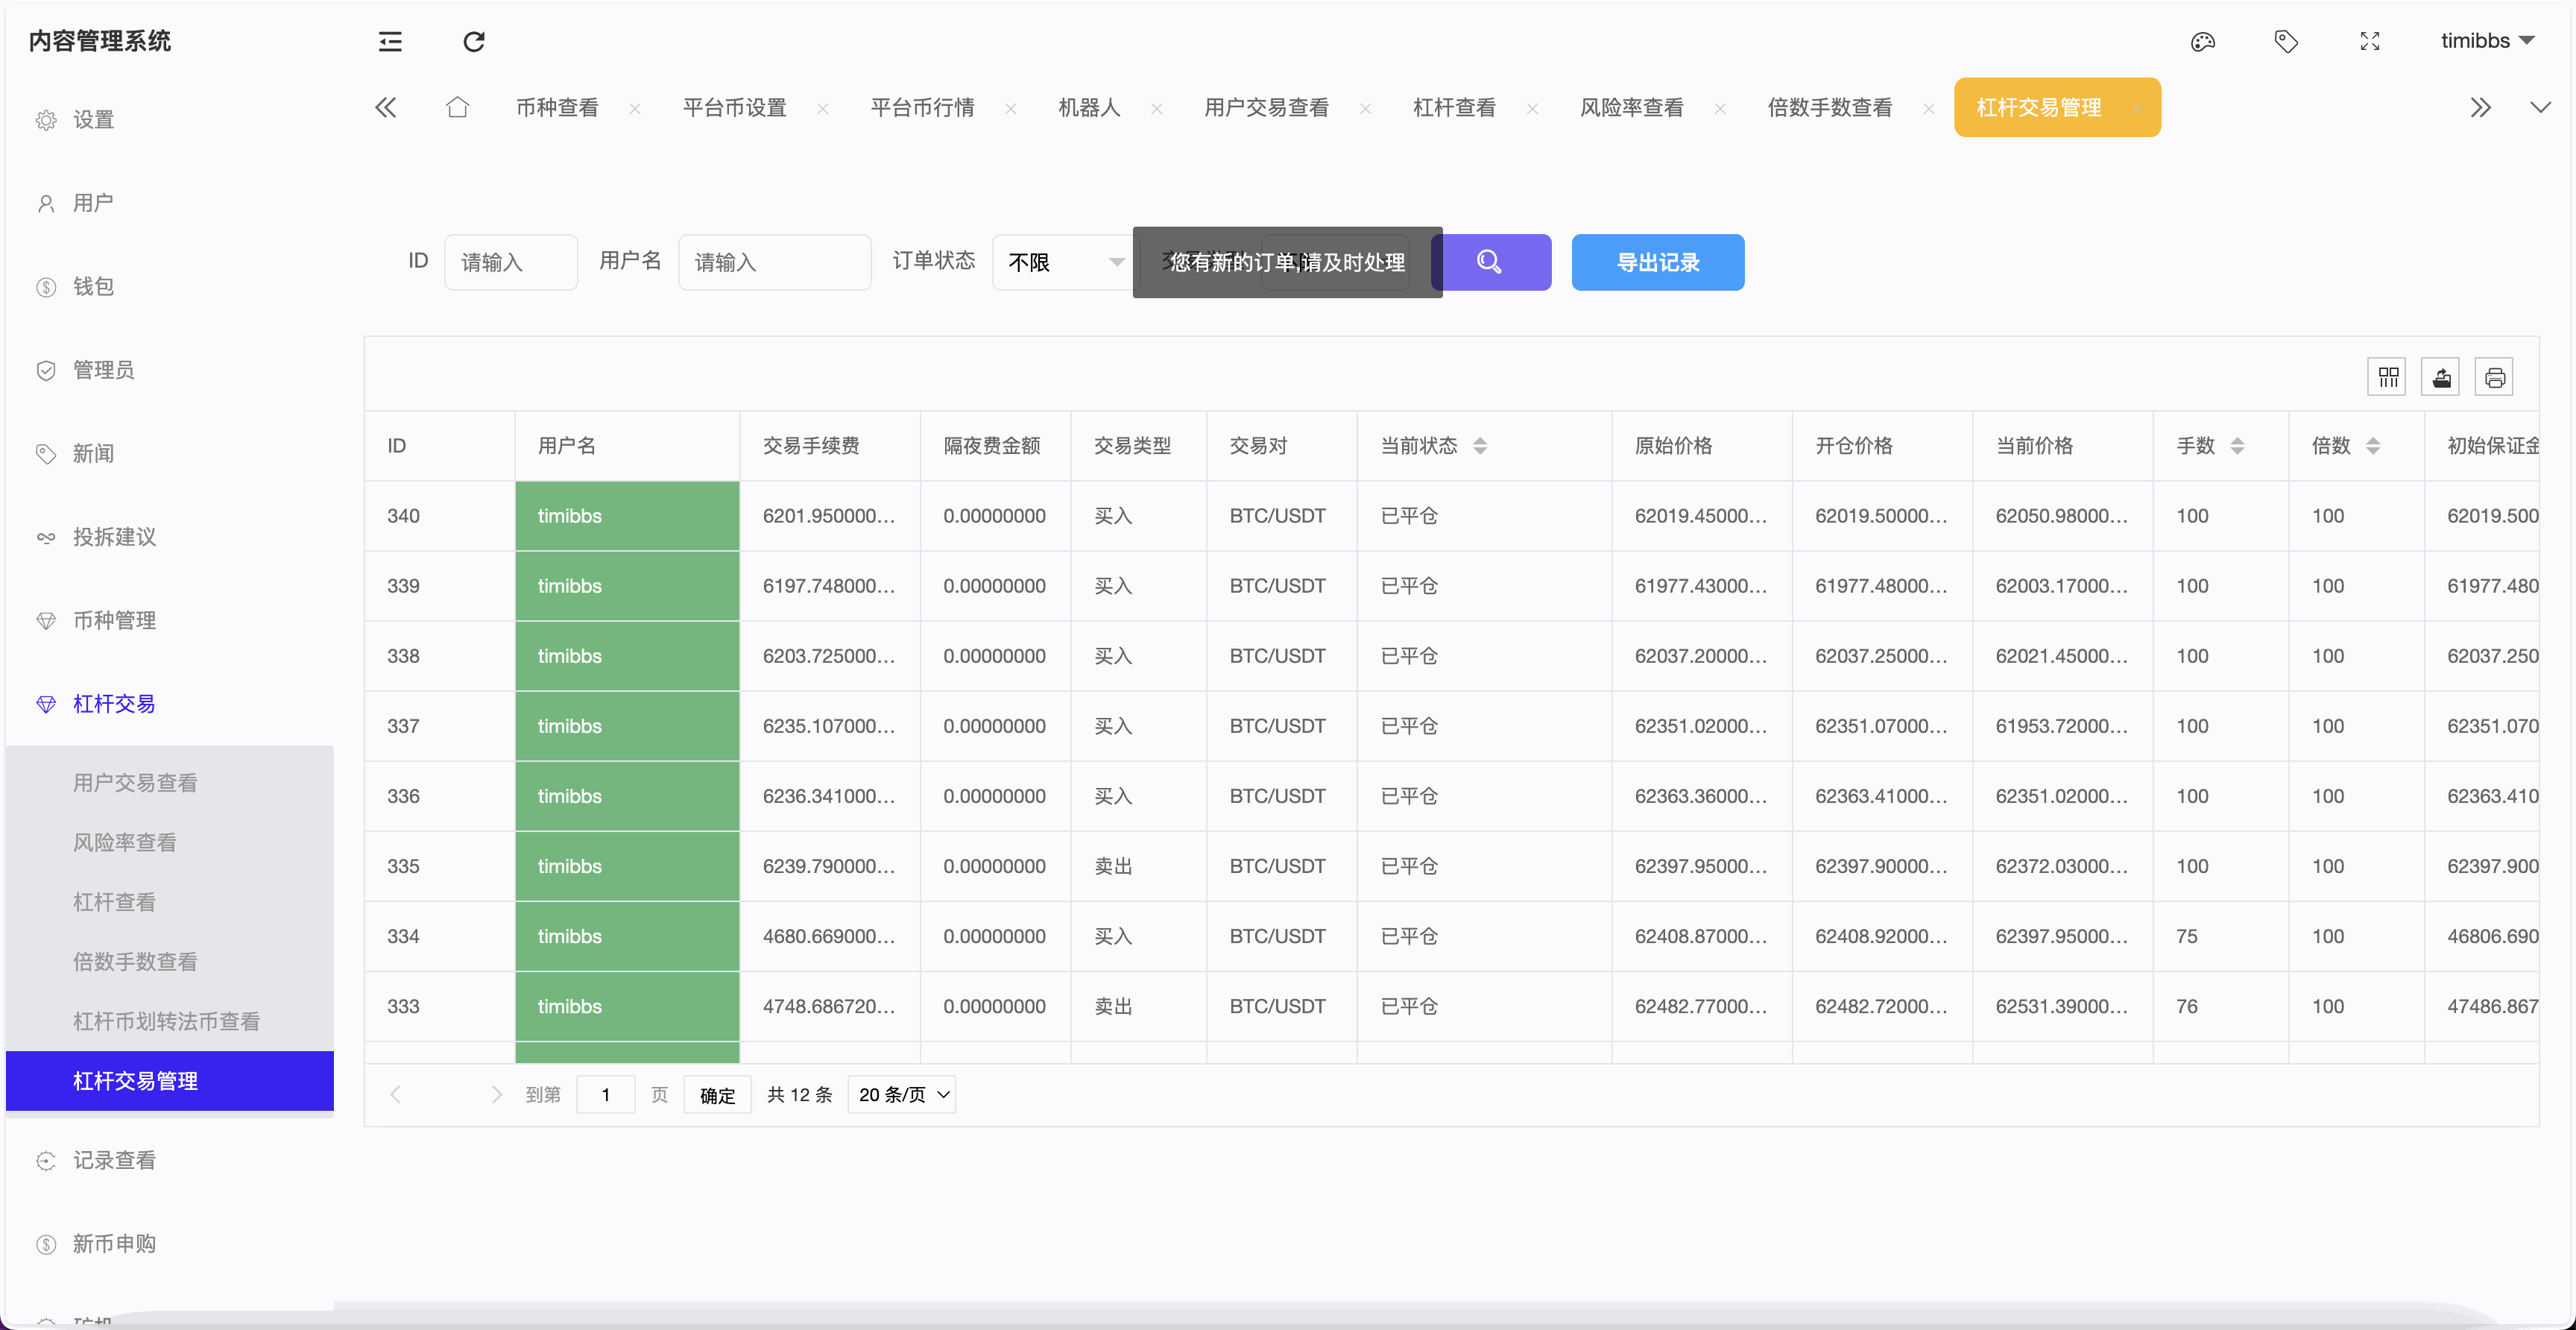Refresh the page using the reload icon
The image size is (2576, 1330).
pos(473,41)
